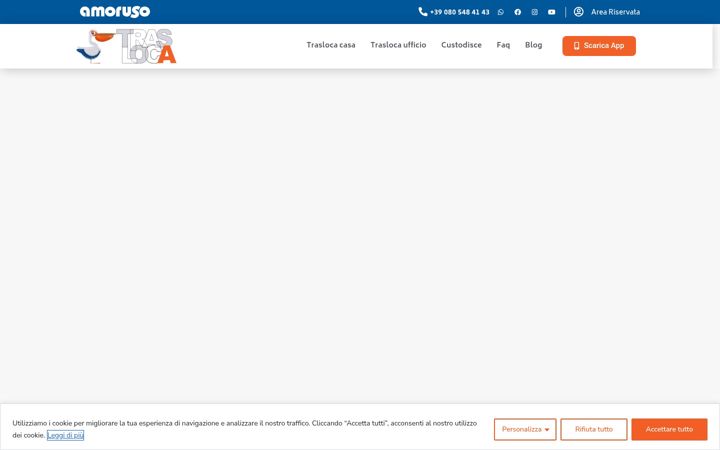Accept cookies with Accettare tutto

[669, 429]
